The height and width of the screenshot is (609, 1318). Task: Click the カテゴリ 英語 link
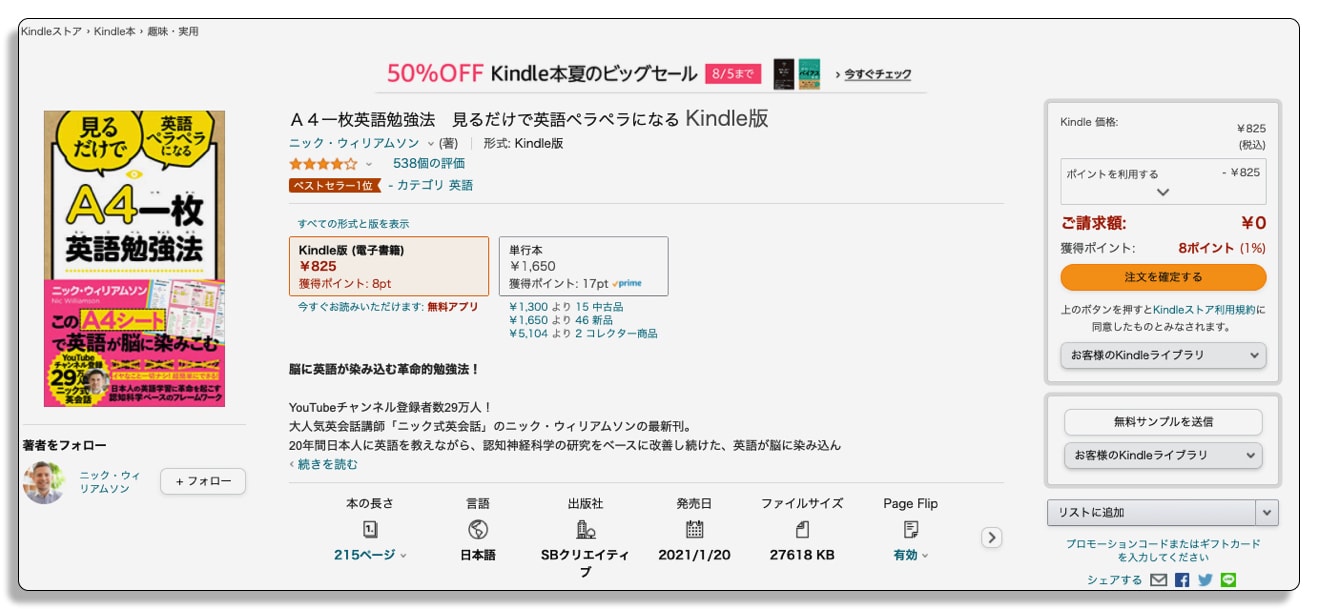[435, 185]
